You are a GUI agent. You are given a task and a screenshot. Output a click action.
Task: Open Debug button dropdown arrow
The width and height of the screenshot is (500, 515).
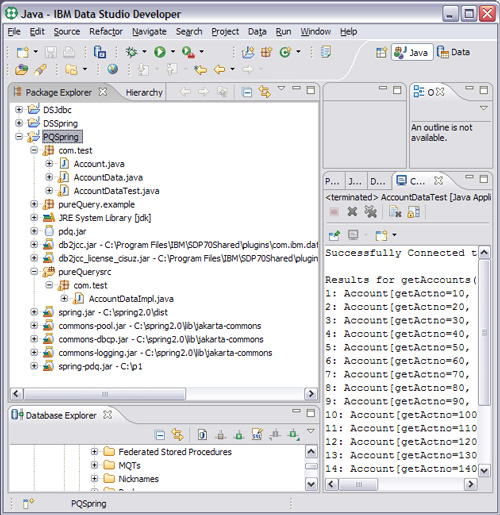pyautogui.click(x=144, y=52)
